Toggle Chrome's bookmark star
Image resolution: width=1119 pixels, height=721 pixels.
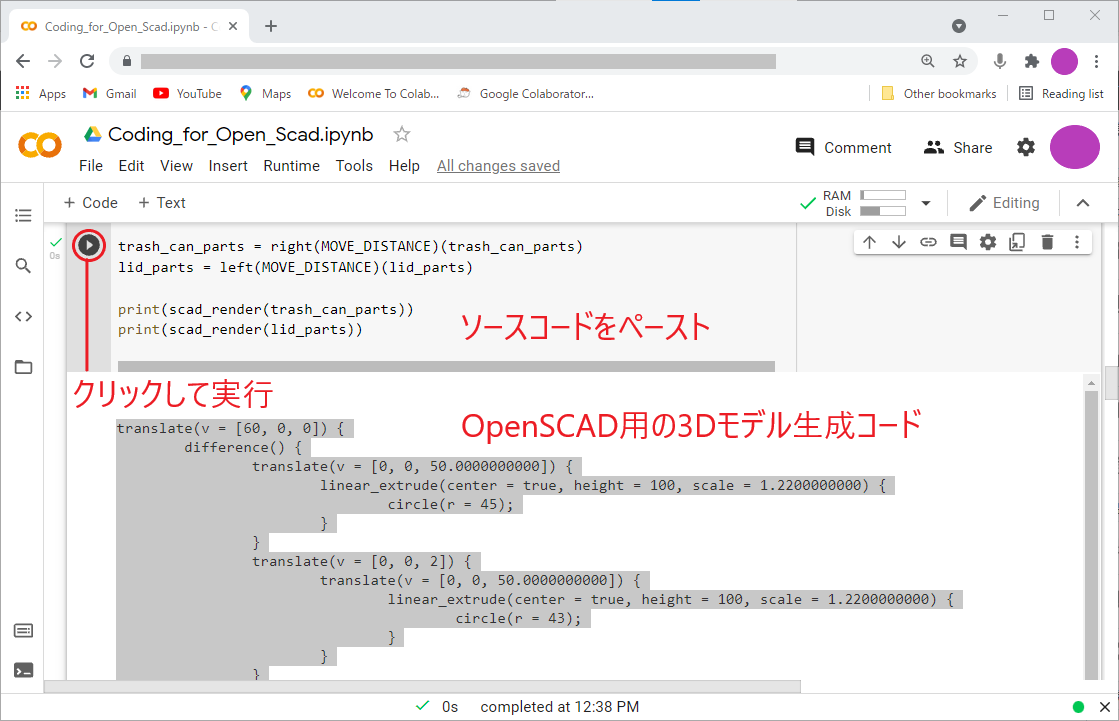tap(960, 61)
